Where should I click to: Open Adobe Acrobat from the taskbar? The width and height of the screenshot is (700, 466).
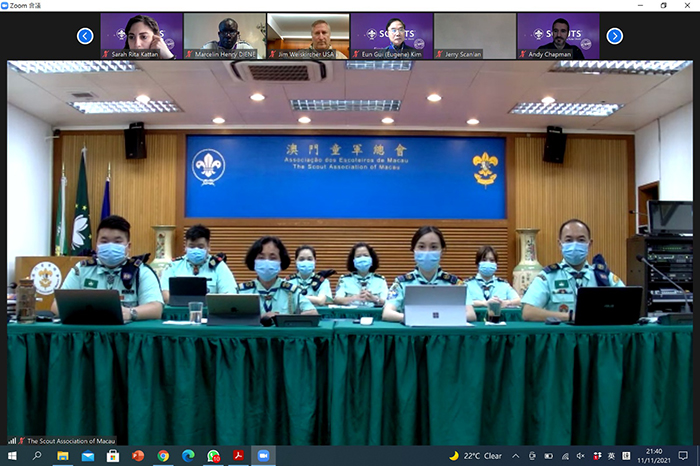[x=238, y=456]
